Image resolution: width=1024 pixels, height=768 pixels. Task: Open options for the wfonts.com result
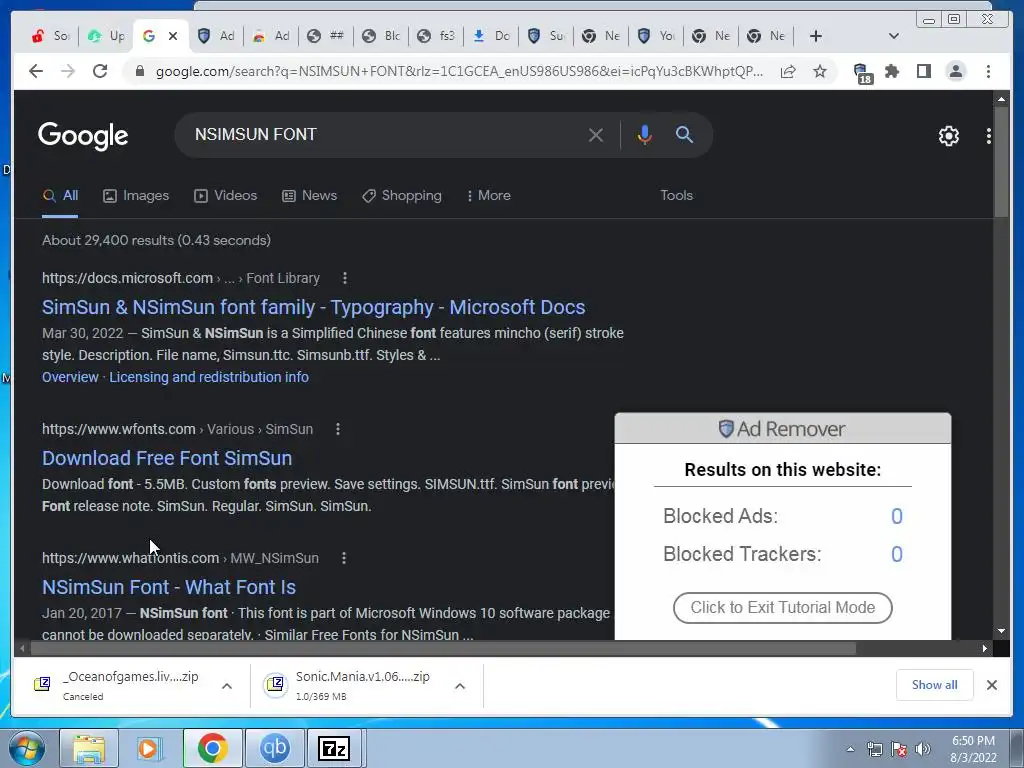coord(338,429)
